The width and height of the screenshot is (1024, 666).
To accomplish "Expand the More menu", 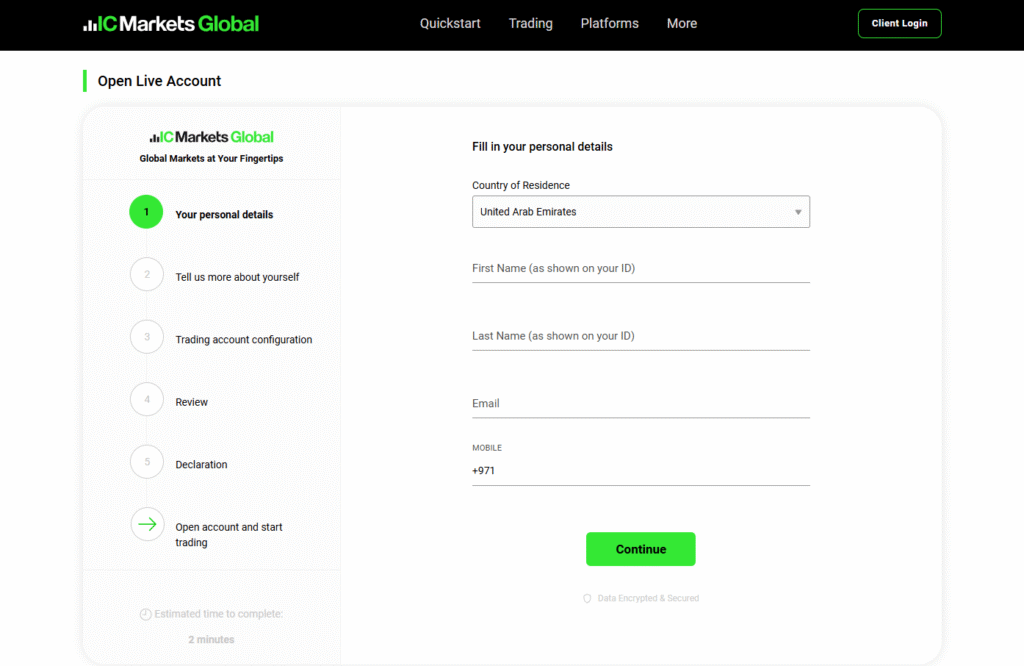I will (x=682, y=23).
